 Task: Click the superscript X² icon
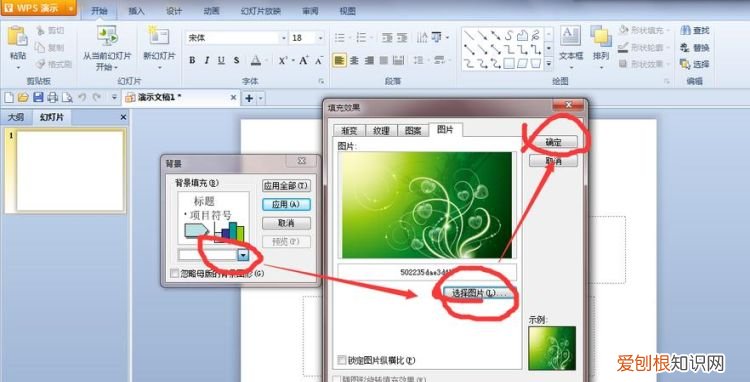[x=283, y=60]
